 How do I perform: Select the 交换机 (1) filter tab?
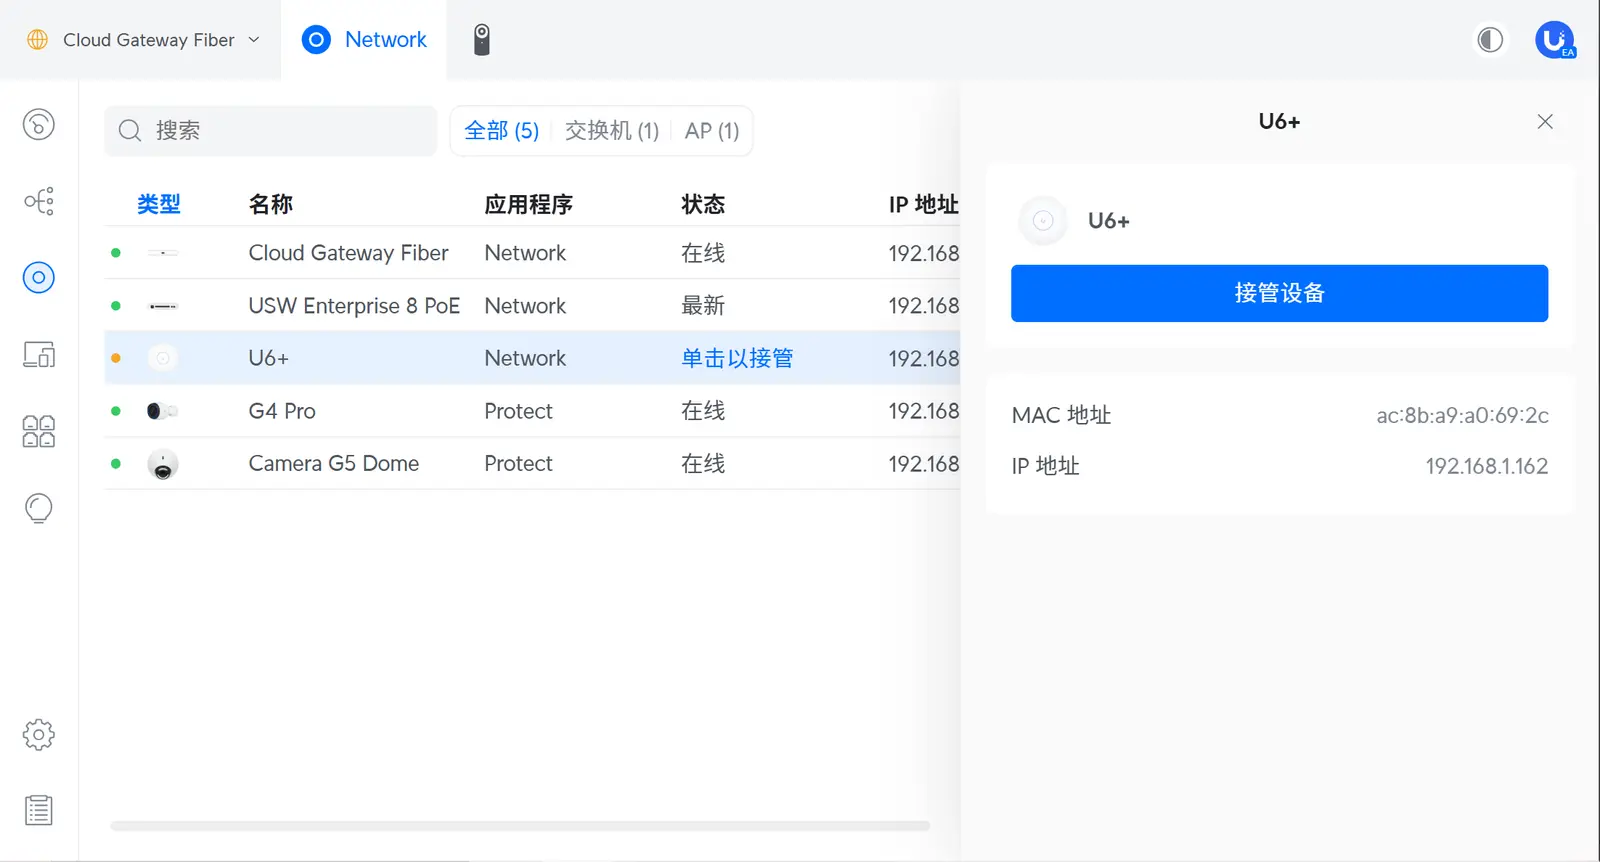[612, 131]
